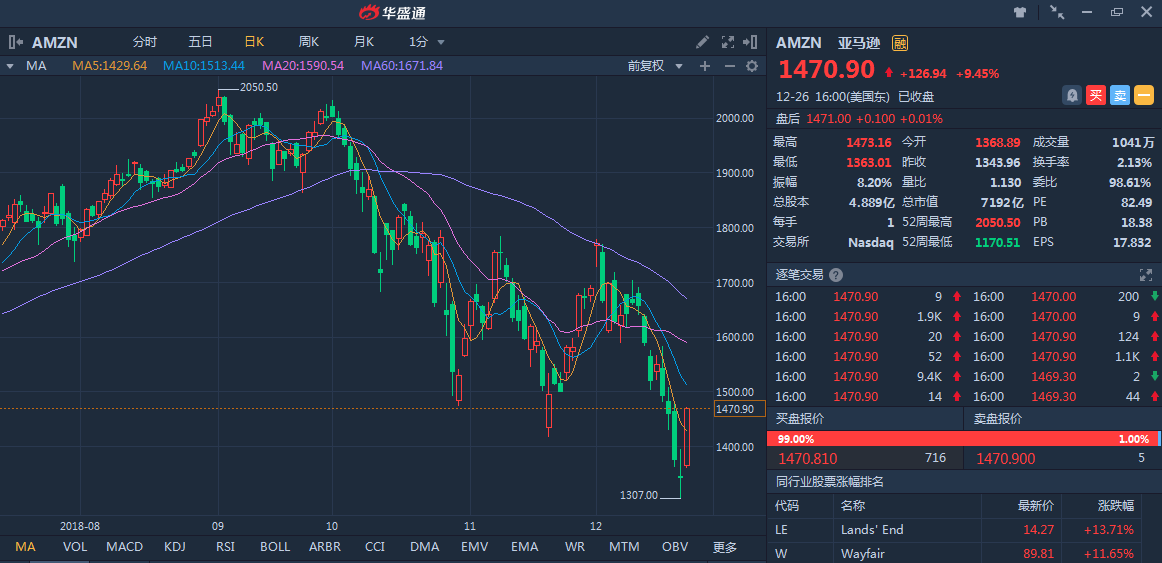Expand the tick-by-tick trades panel
This screenshot has height=563, width=1162.
pos(1146,275)
